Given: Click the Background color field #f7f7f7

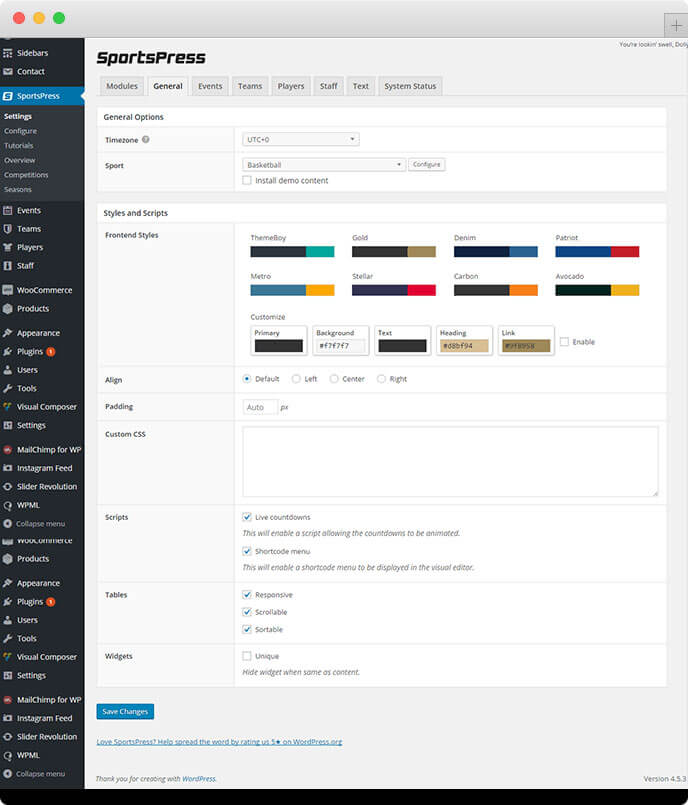Looking at the screenshot, I should point(341,346).
